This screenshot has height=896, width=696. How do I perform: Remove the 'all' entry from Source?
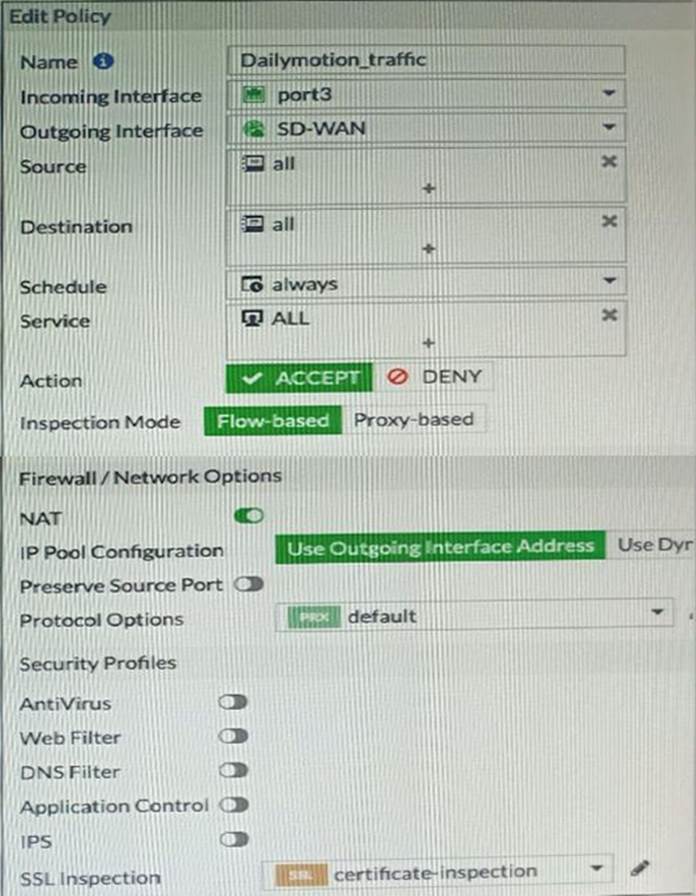[x=609, y=162]
